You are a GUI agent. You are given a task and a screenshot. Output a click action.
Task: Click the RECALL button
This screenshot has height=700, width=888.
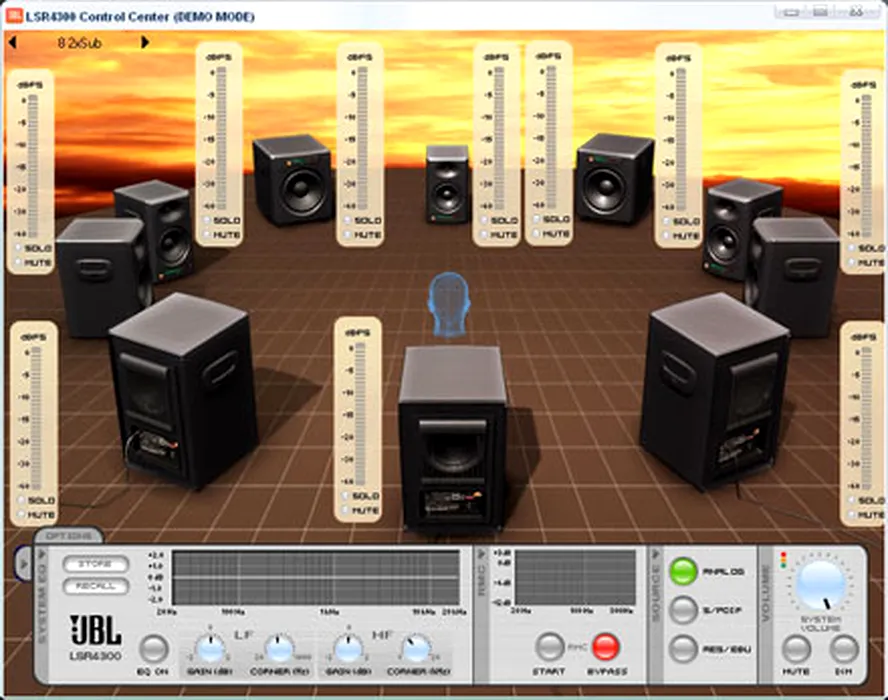click(96, 586)
